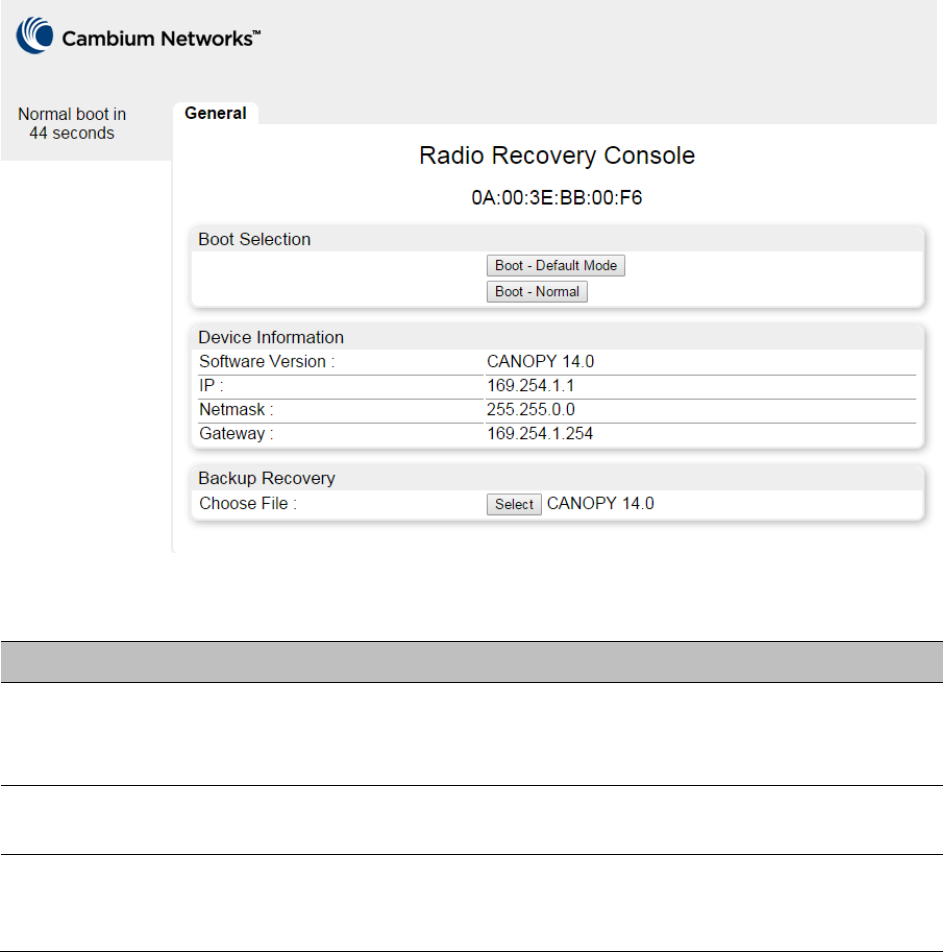Click the IP label

pos(211,386)
